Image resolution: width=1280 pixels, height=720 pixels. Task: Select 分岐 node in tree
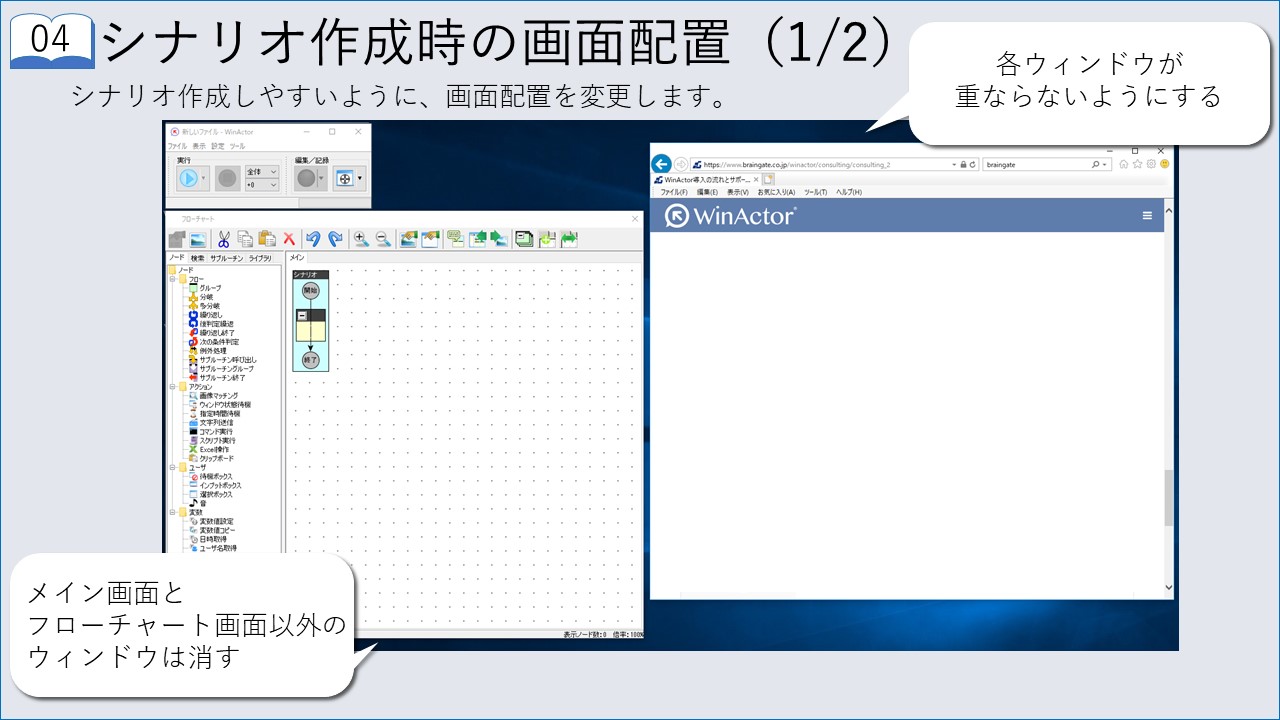pyautogui.click(x=206, y=297)
